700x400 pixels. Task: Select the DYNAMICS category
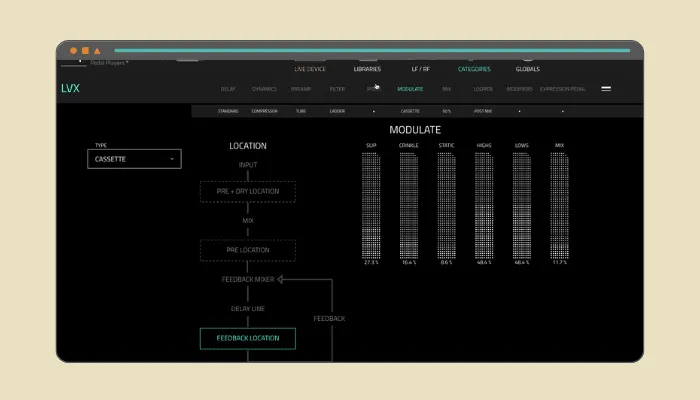264,89
